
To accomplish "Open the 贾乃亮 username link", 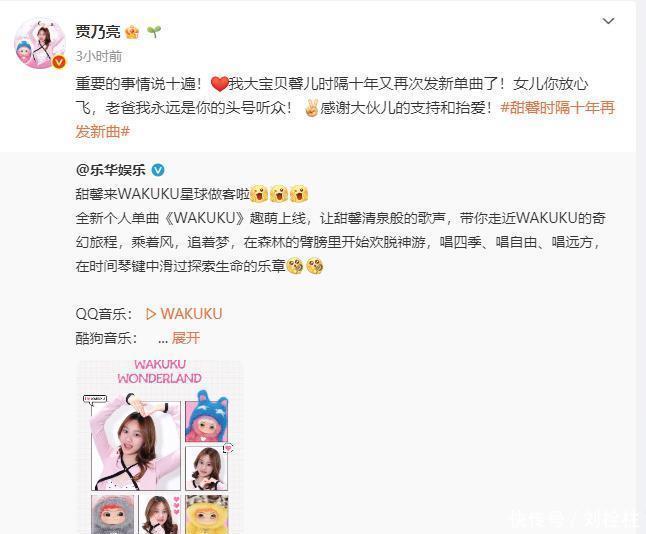I will (98, 32).
